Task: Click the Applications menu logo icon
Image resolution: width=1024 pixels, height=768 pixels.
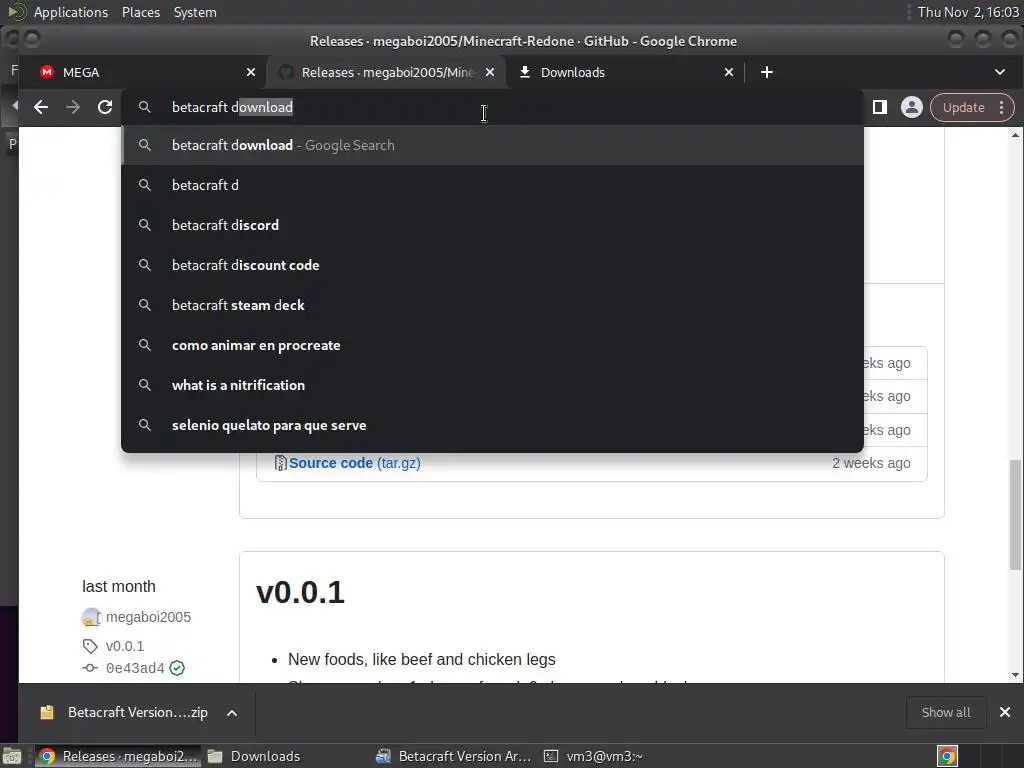Action: [x=17, y=12]
